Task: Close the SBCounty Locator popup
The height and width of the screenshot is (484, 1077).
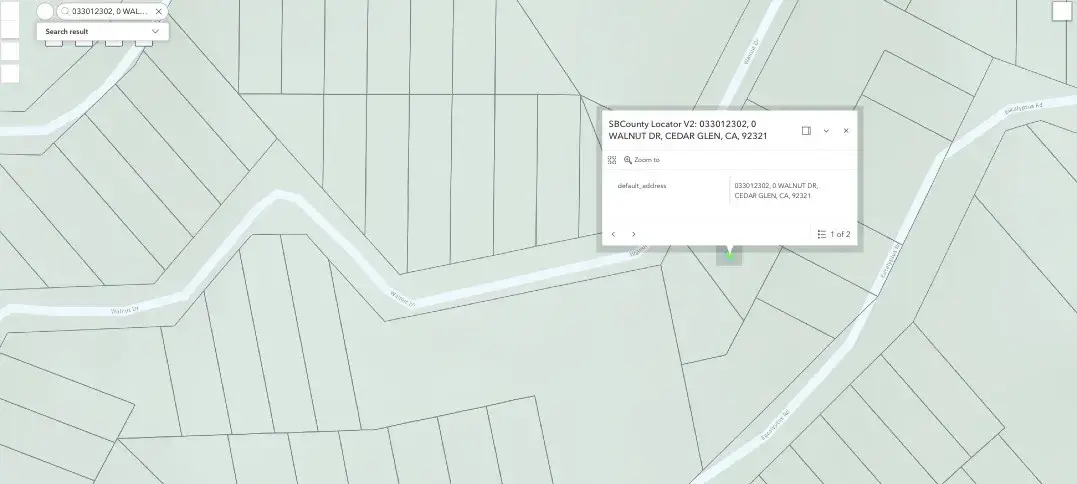Action: [846, 130]
